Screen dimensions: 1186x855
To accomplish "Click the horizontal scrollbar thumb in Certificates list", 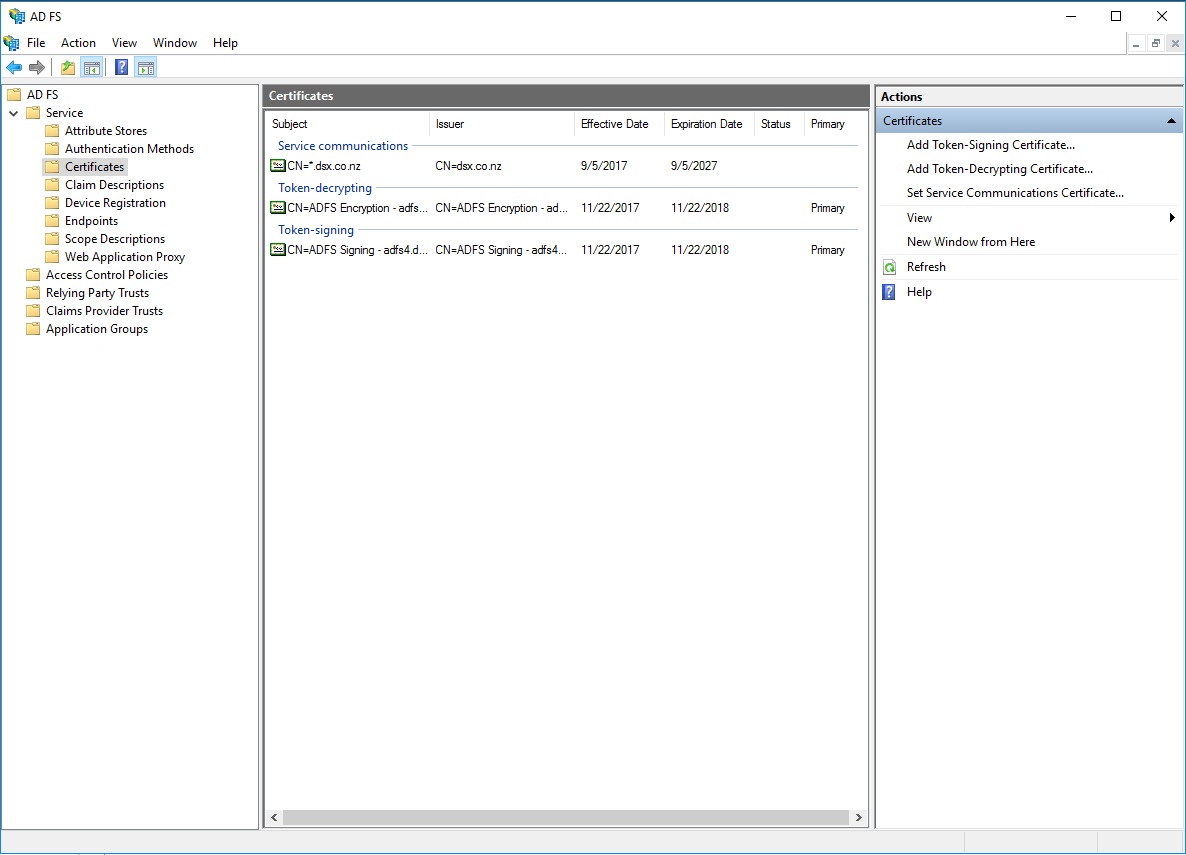I will click(566, 817).
